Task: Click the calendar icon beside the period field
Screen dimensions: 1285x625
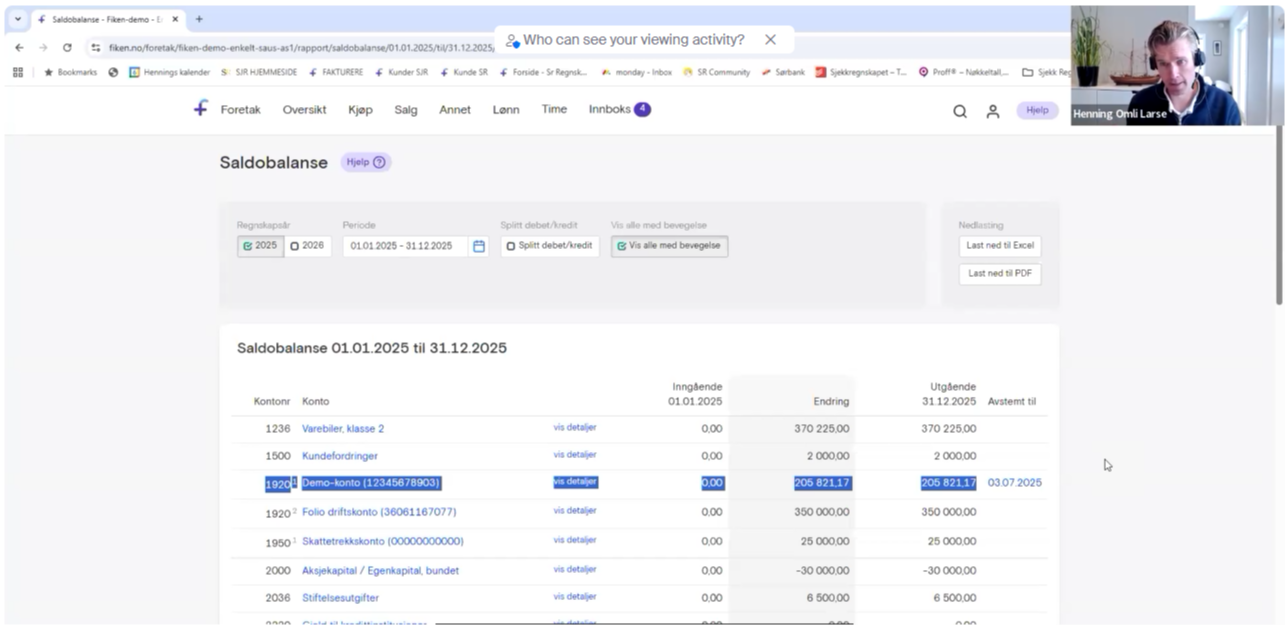Action: pos(479,246)
